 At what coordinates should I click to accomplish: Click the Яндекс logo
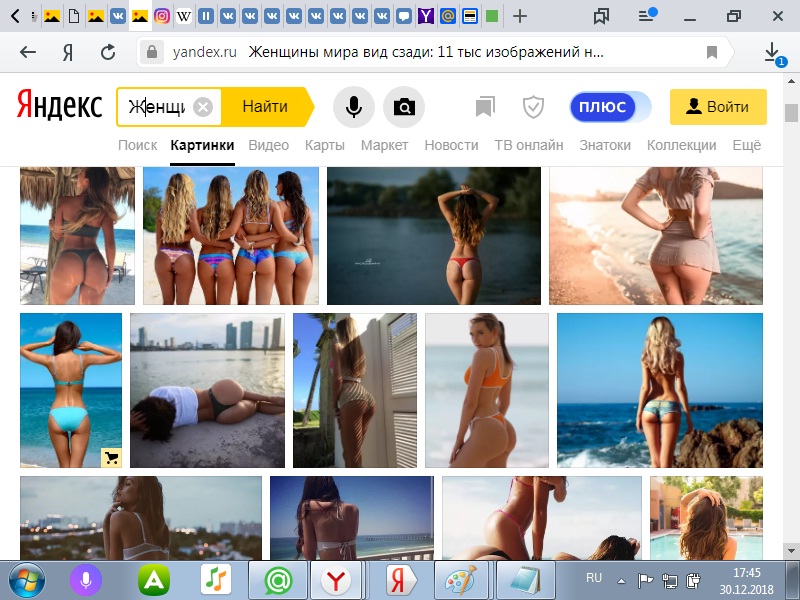pyautogui.click(x=60, y=105)
